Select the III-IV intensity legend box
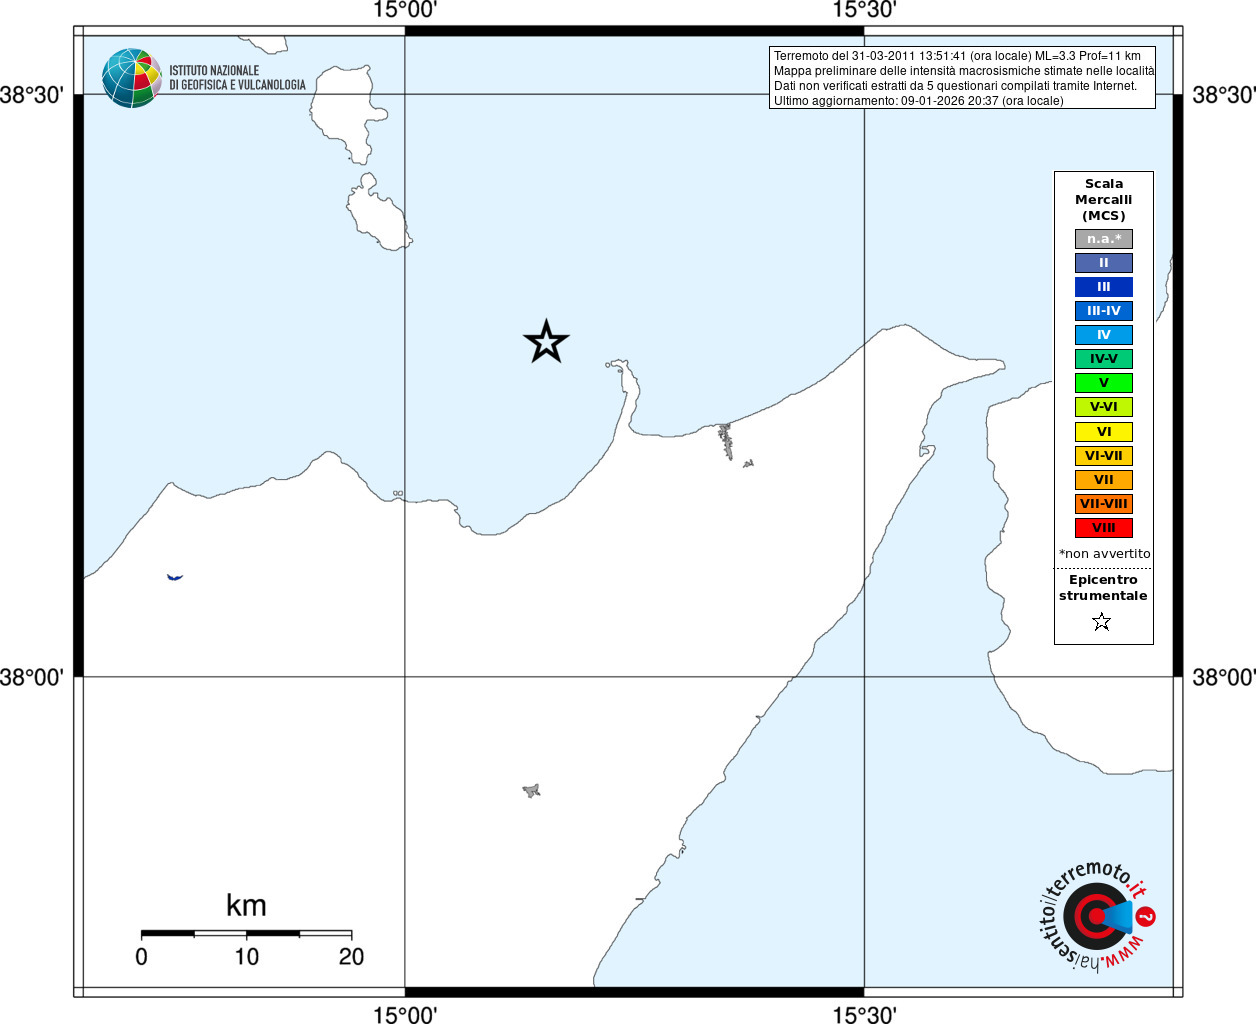Viewport: 1256px width, 1024px height. [1104, 311]
